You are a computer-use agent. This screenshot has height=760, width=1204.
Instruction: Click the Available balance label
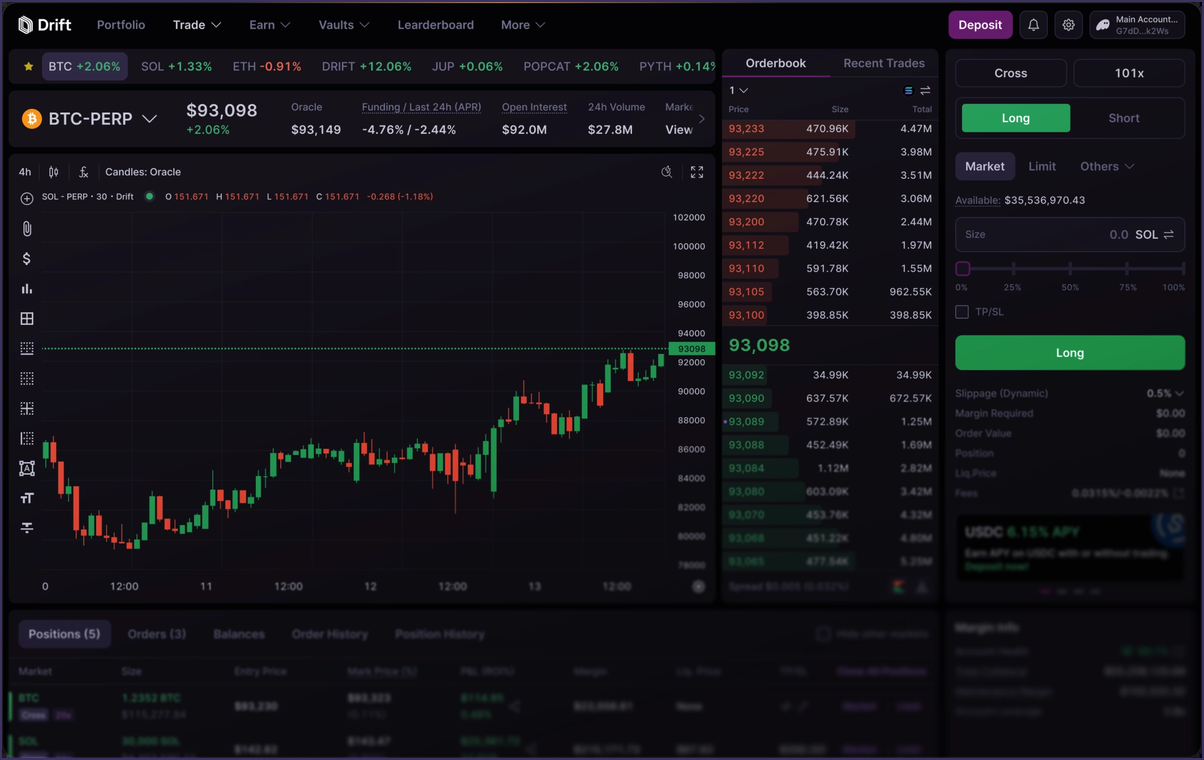pos(977,200)
